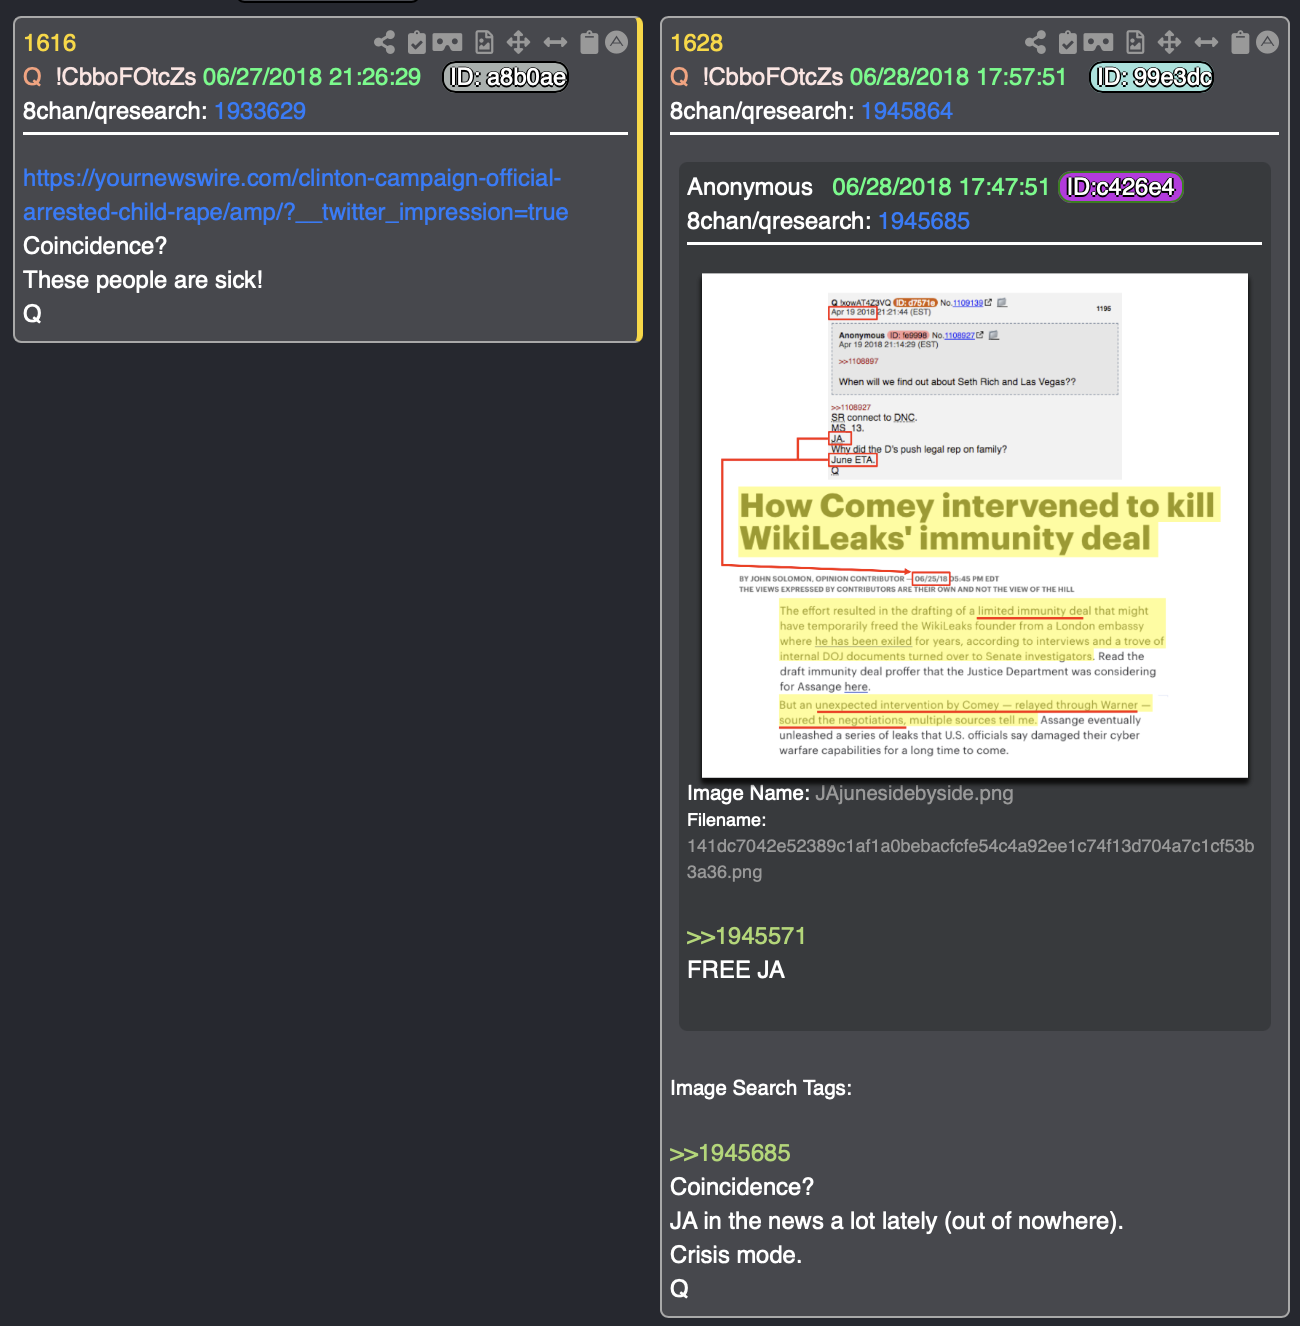Open 8chan post link 1945864

(x=907, y=111)
